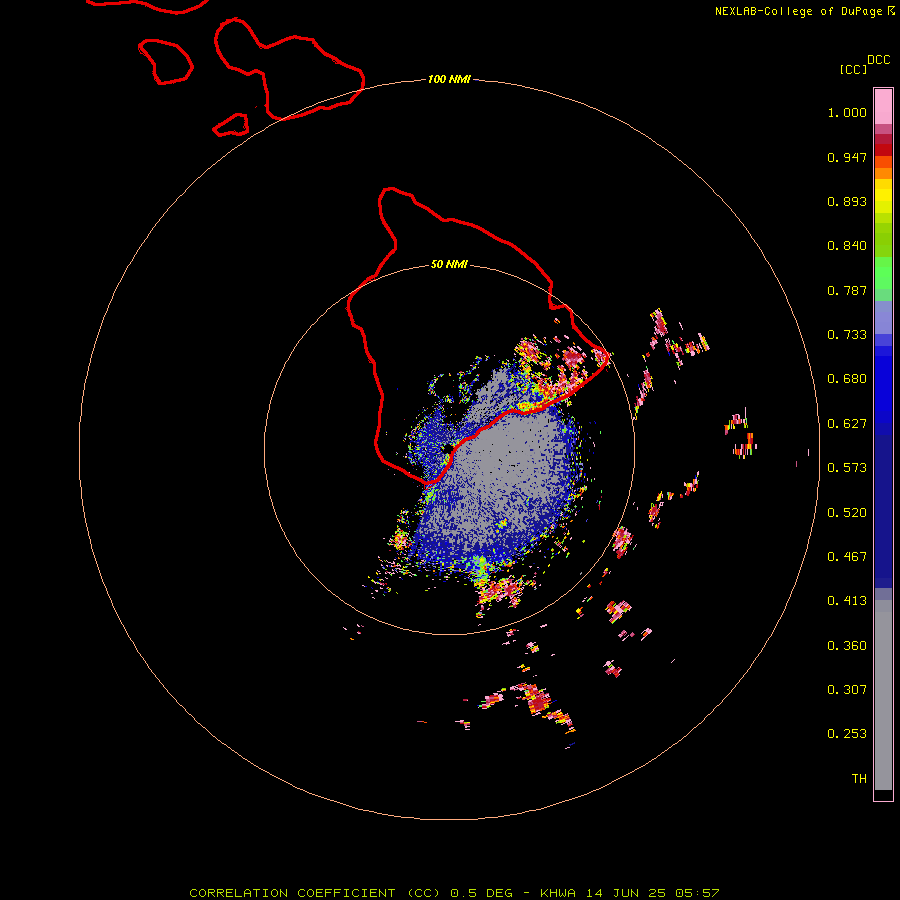This screenshot has width=900, height=900.
Task: Click the 0.467 legend label
Action: tap(847, 557)
